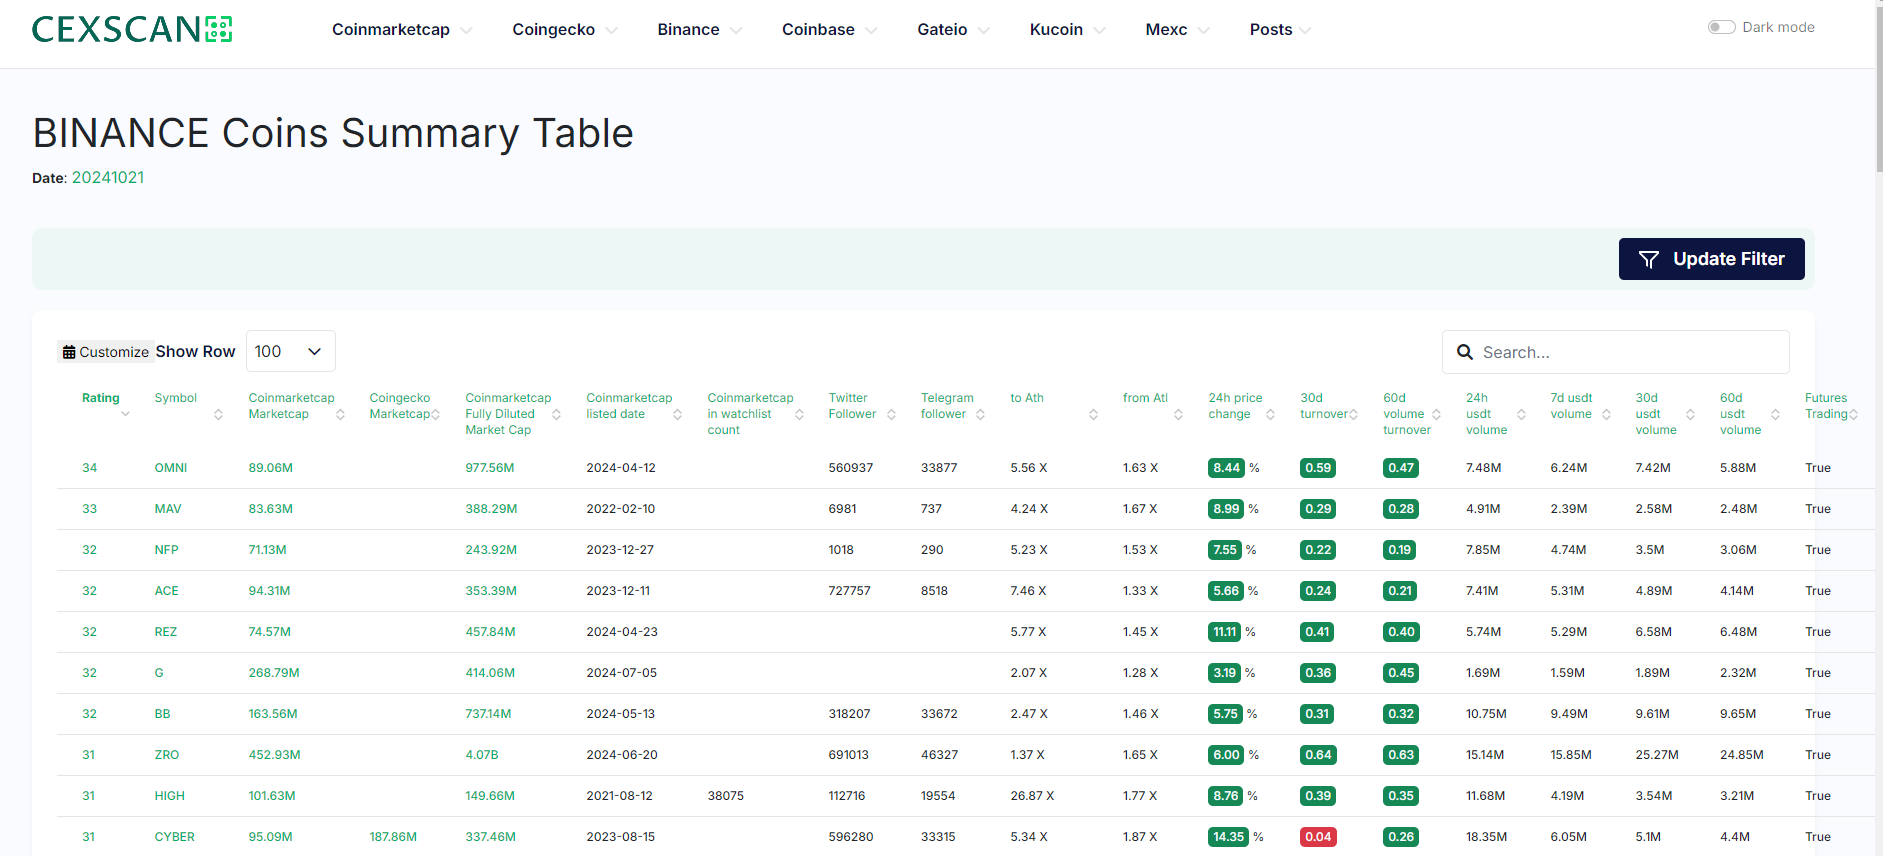Open the REZ symbol link
Image resolution: width=1883 pixels, height=856 pixels.
(x=165, y=632)
